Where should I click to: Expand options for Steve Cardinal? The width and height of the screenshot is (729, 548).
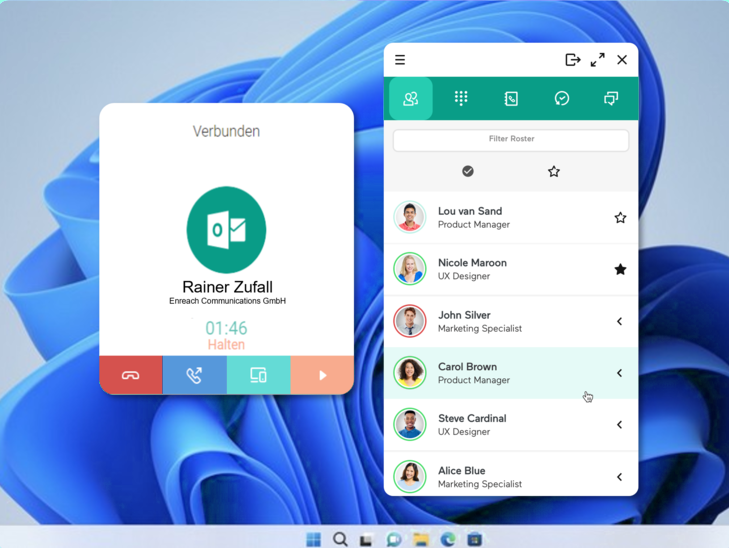pyautogui.click(x=620, y=424)
